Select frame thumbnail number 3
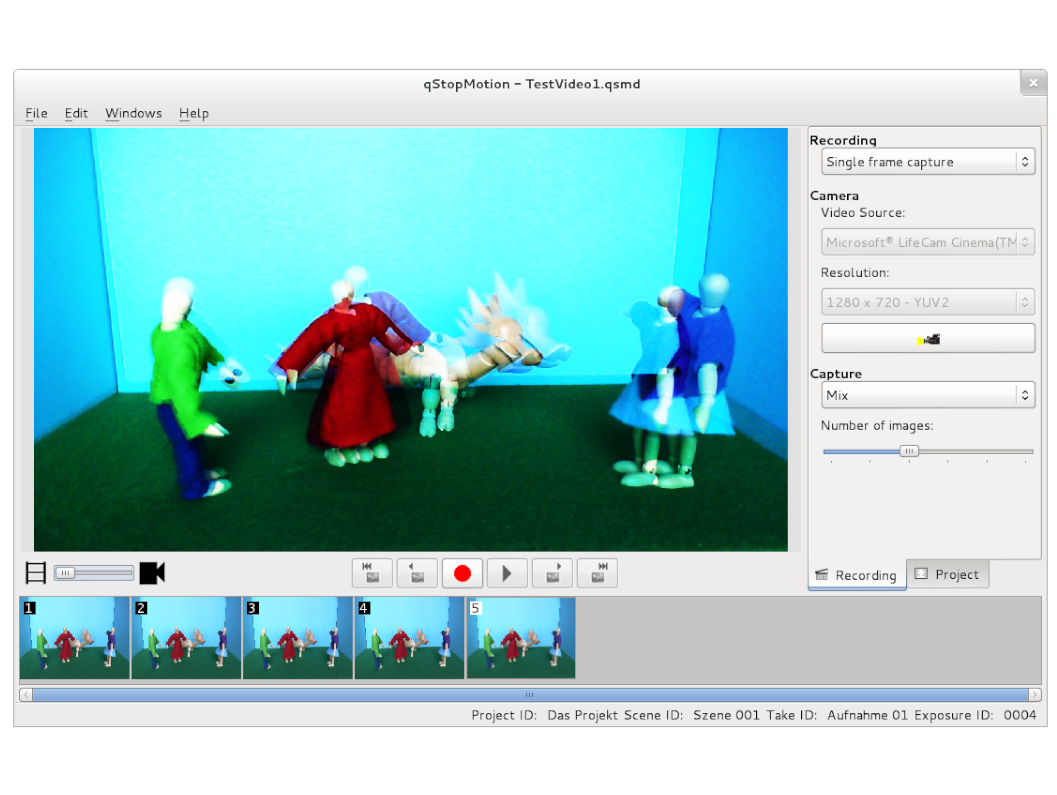The image size is (1057, 795). 297,637
